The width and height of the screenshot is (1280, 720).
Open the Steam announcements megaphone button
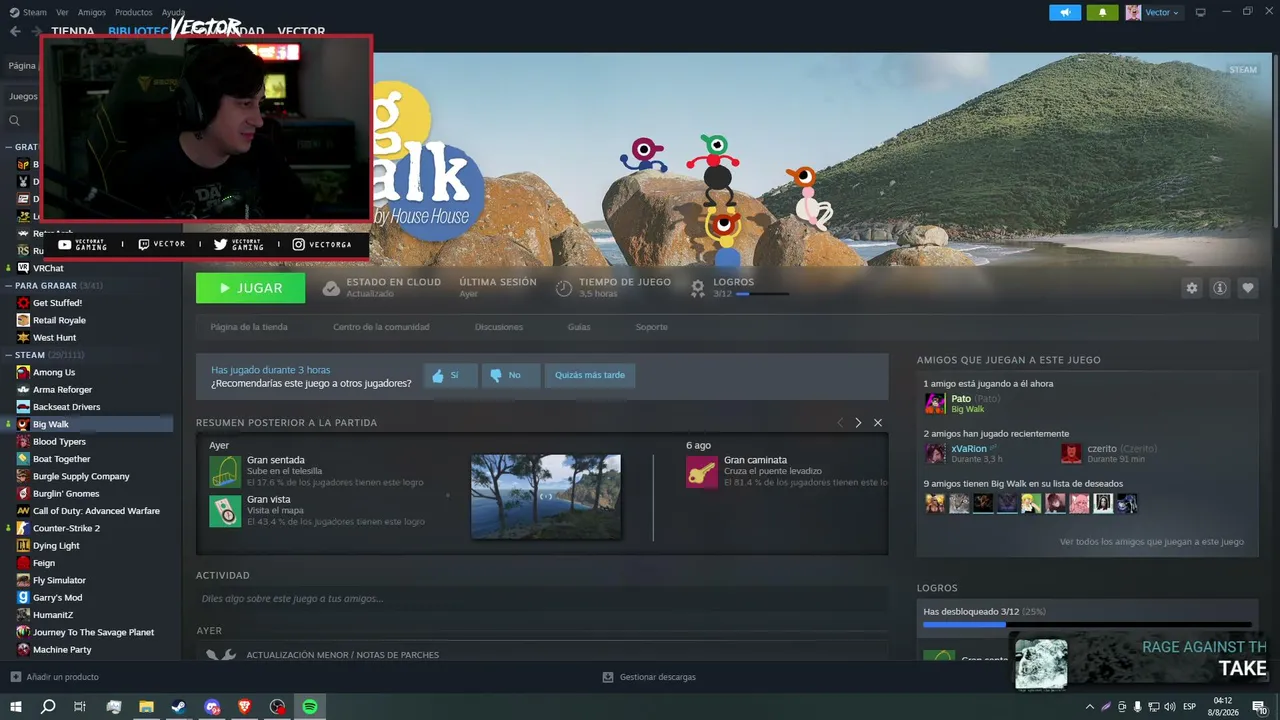point(1065,12)
